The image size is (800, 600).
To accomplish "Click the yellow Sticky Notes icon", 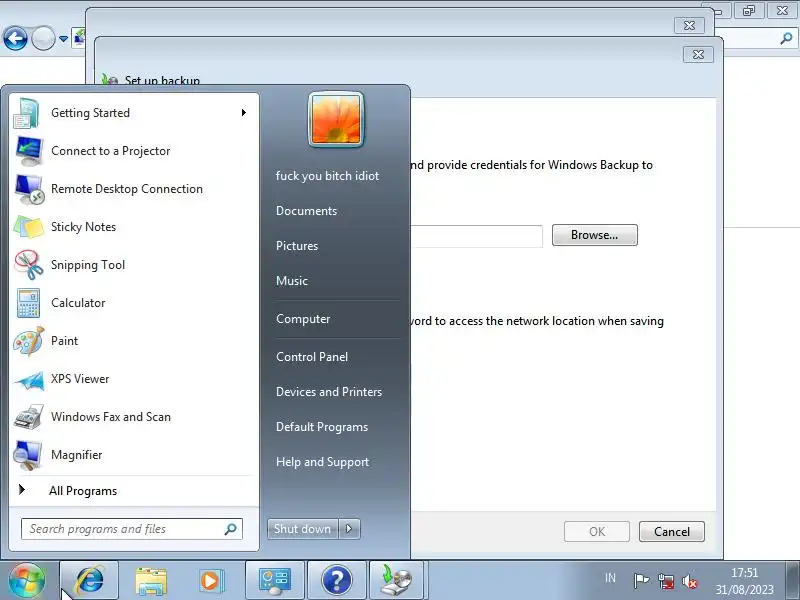I will pyautogui.click(x=29, y=227).
